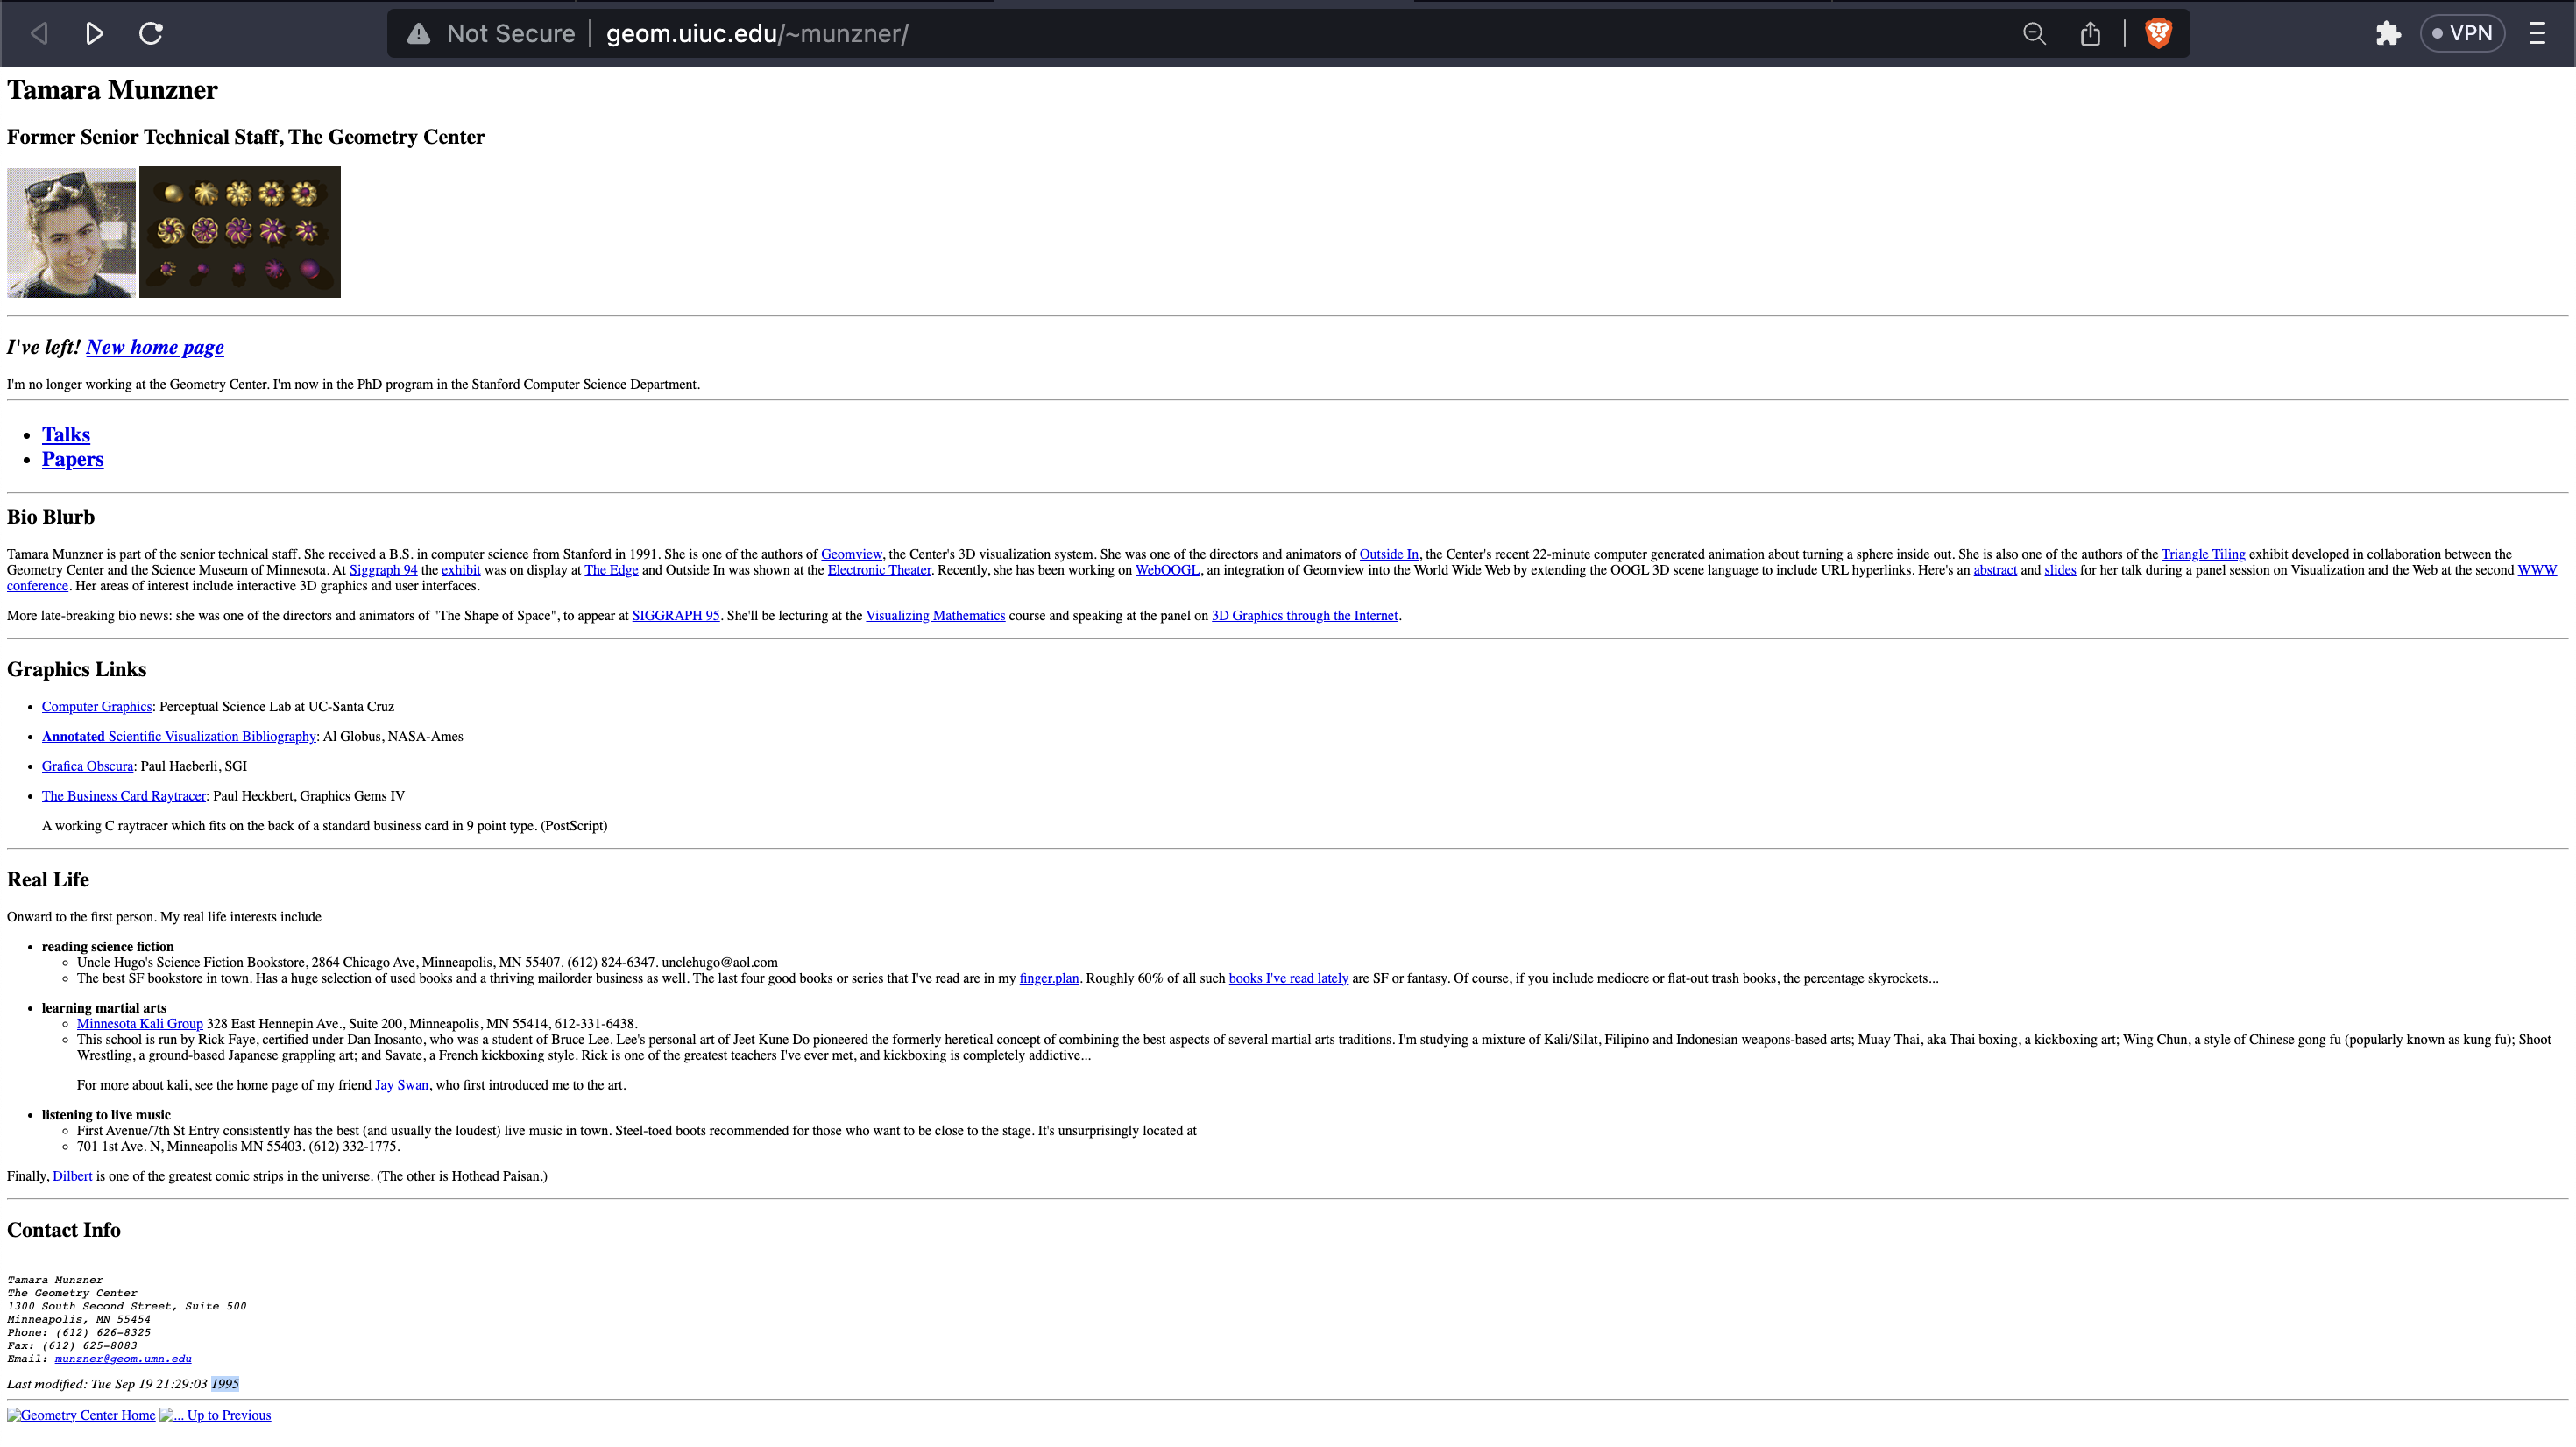Click the share icon in address bar

(x=2090, y=34)
